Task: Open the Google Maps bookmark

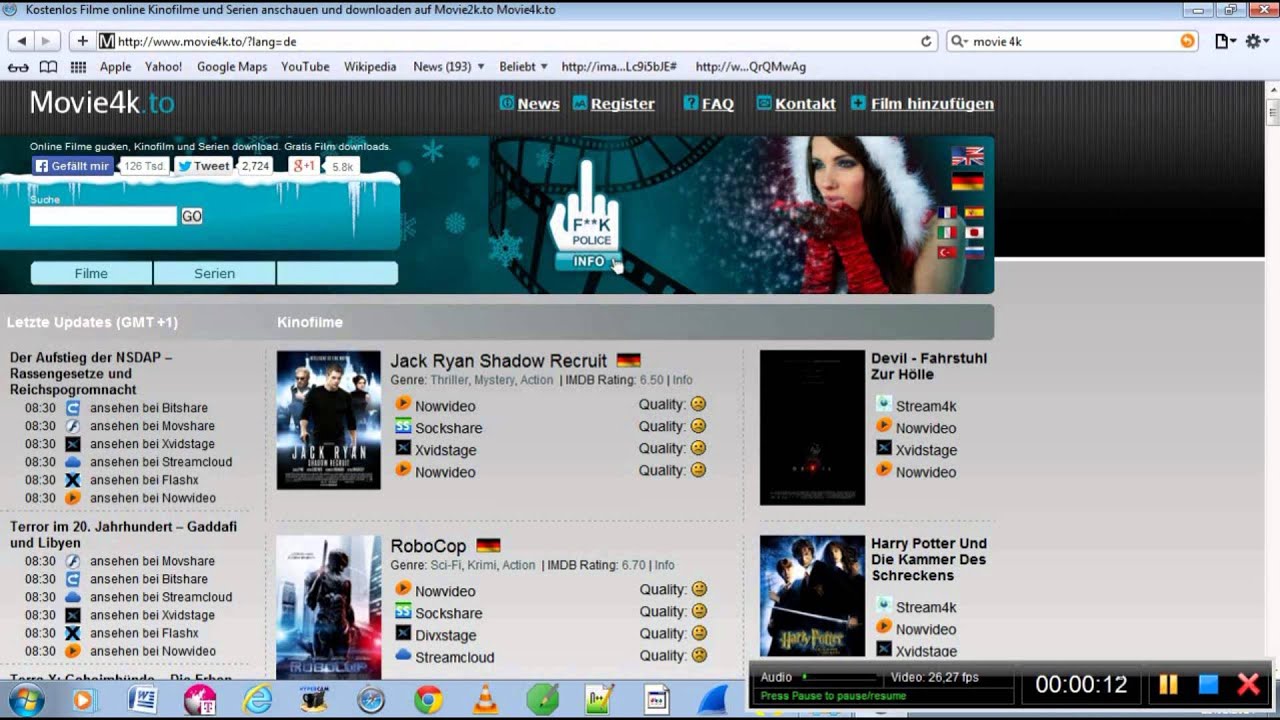Action: tap(232, 67)
